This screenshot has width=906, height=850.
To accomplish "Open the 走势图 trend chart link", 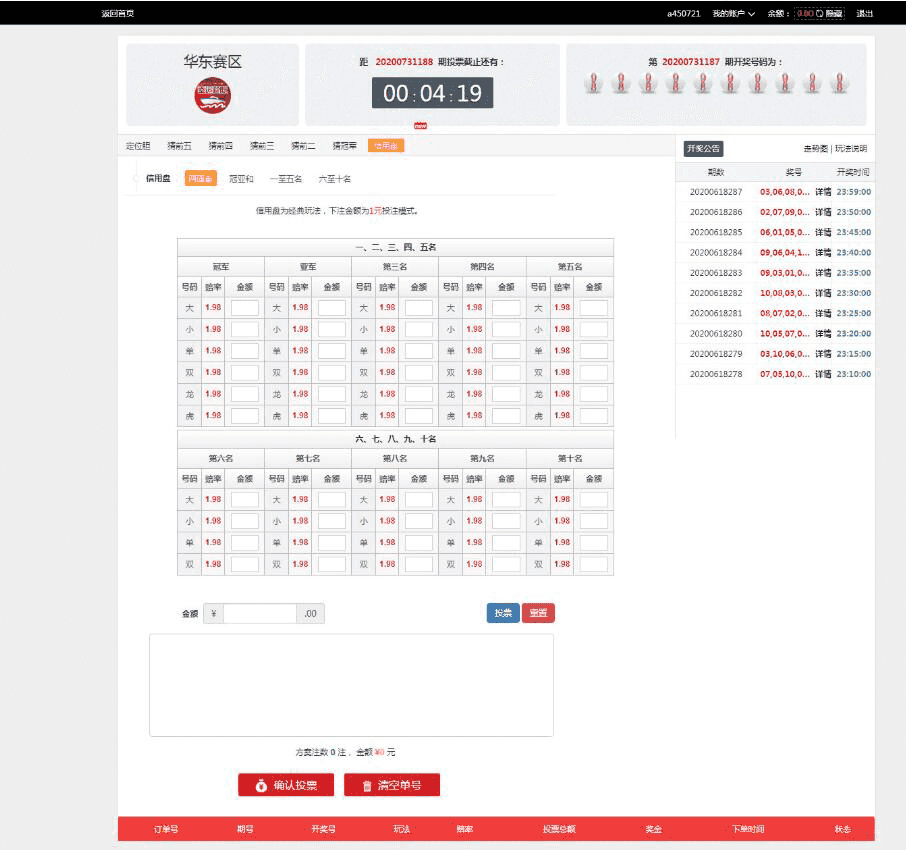I will 815,149.
